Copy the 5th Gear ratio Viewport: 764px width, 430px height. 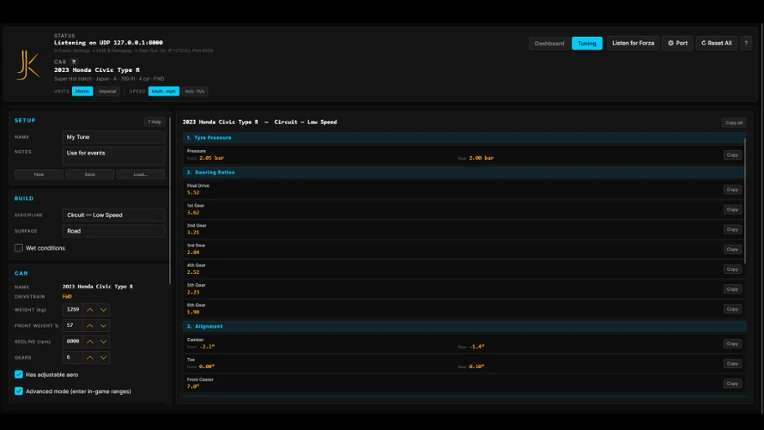coord(732,289)
